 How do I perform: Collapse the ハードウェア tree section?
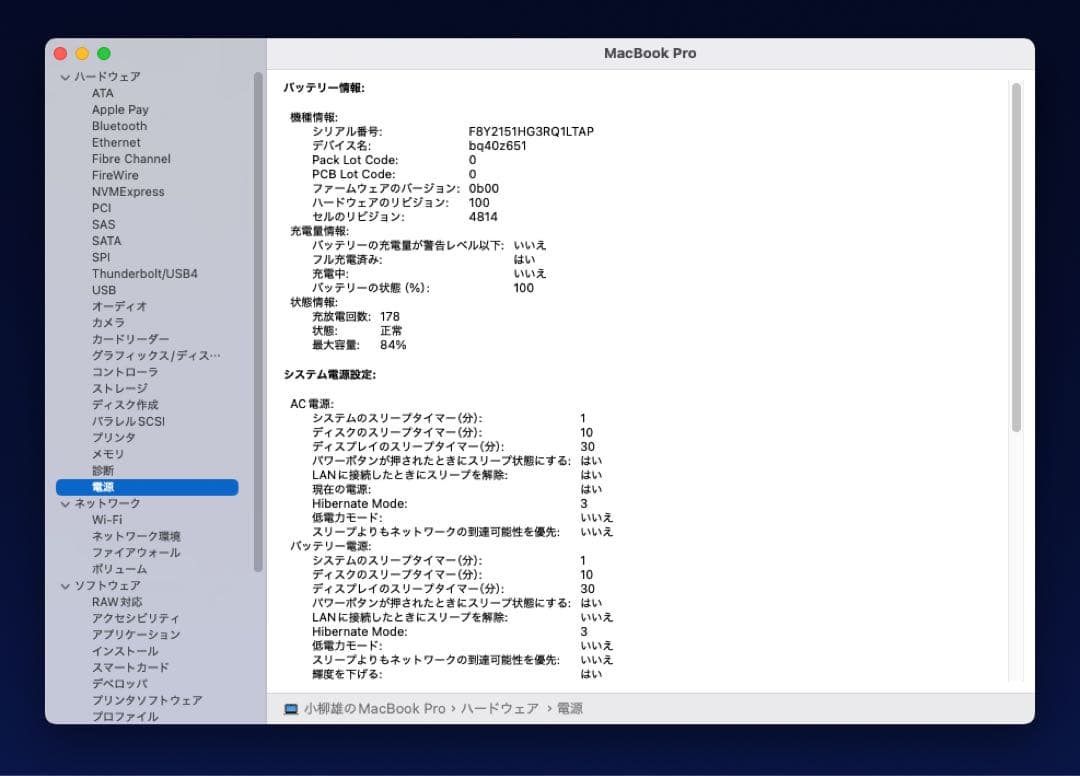(x=64, y=76)
